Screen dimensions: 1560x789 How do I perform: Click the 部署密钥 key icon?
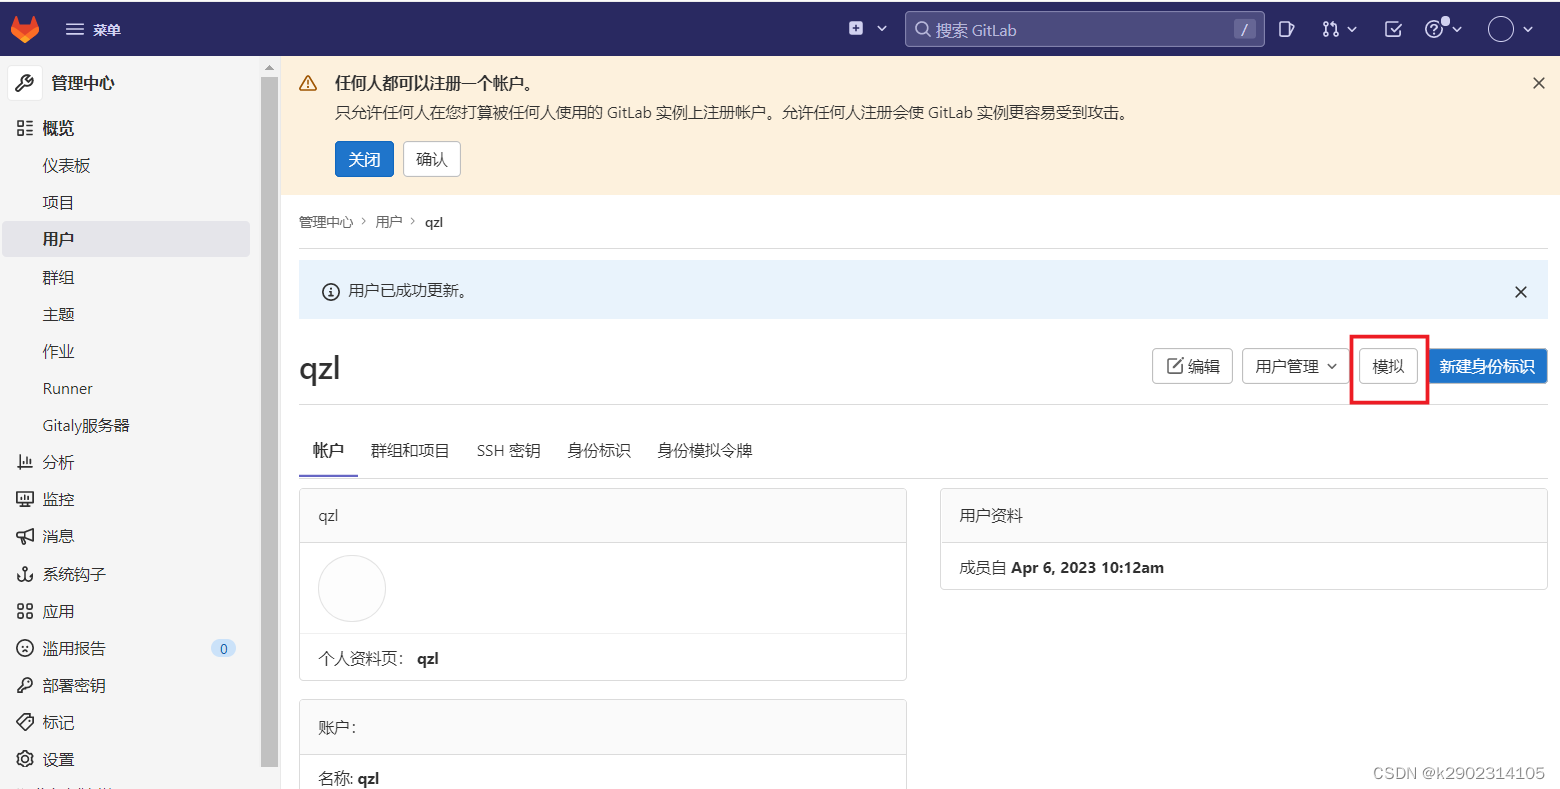tap(25, 685)
